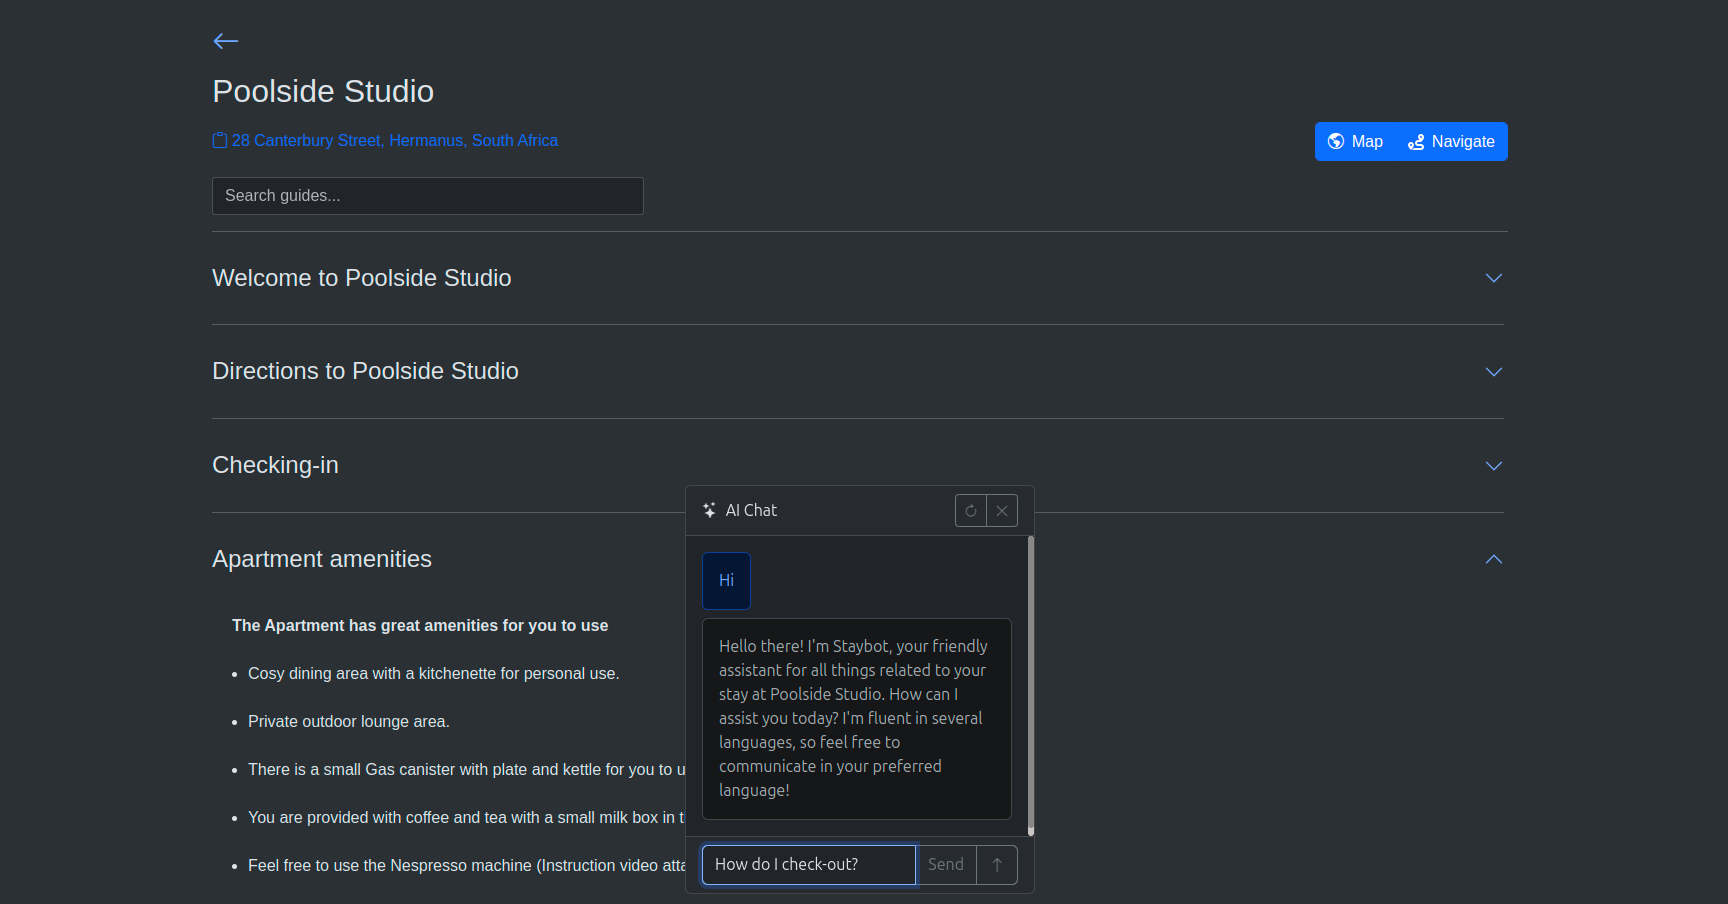Click the 'Hi' user message bubble
Screen dimensions: 1728x904
coord(726,581)
